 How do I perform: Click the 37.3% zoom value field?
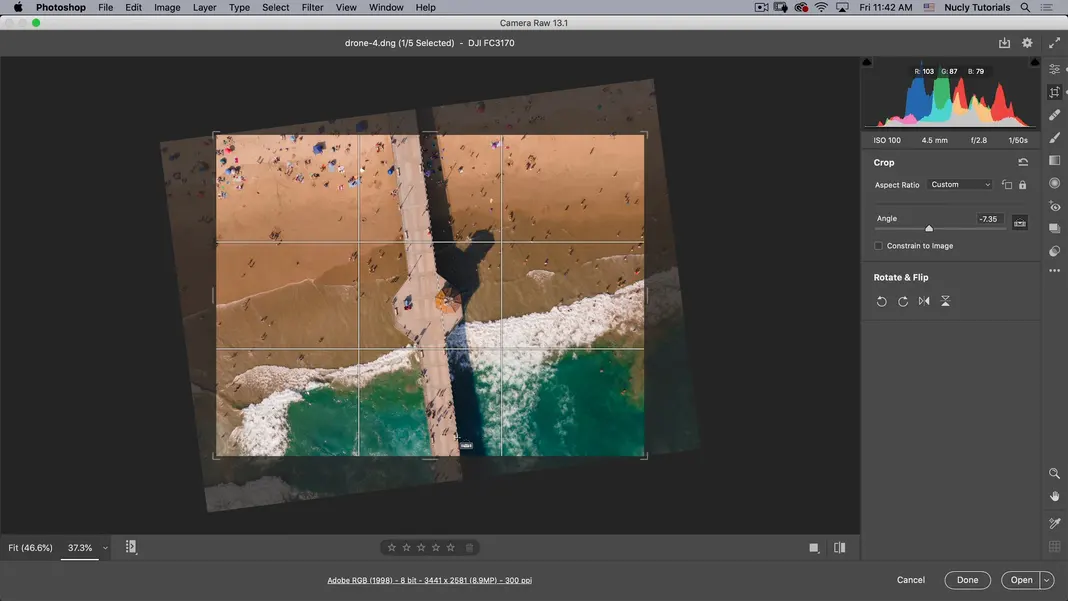point(80,548)
